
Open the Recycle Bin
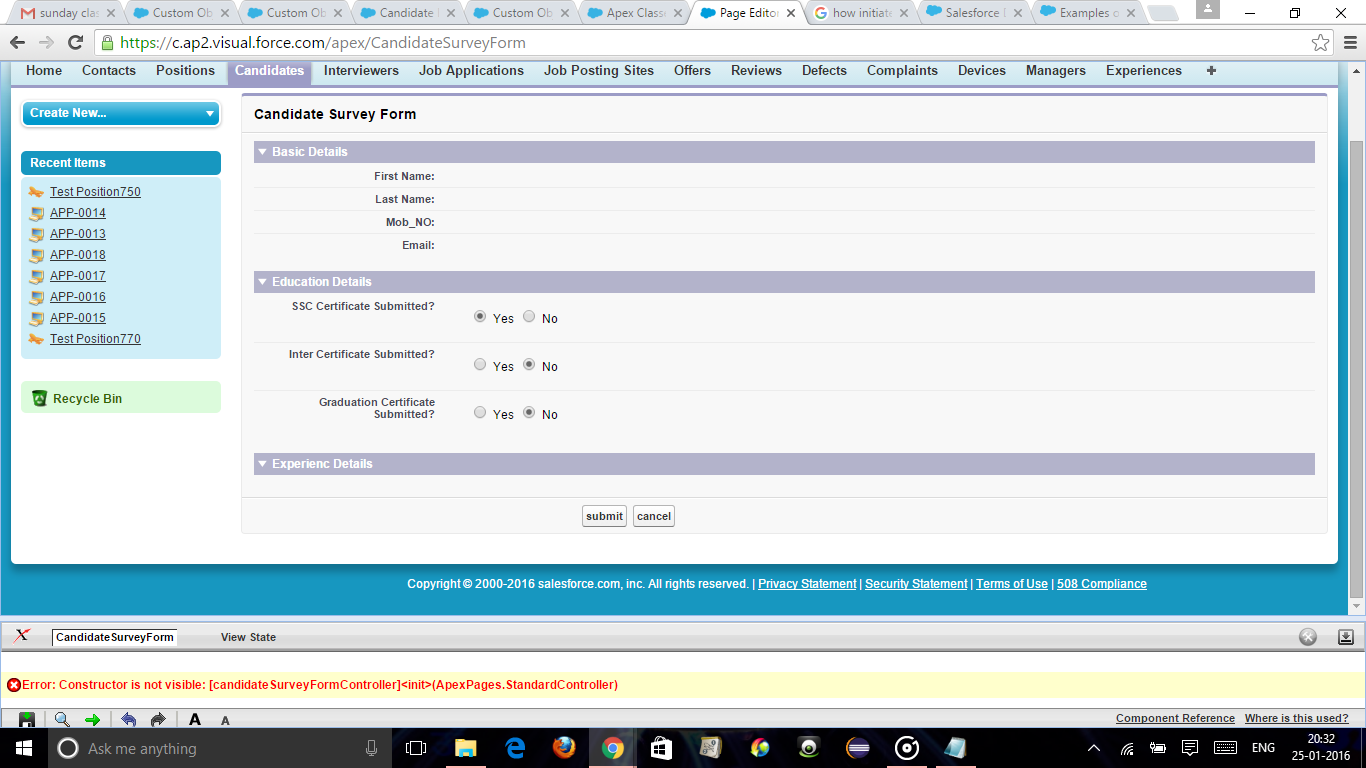pos(88,398)
